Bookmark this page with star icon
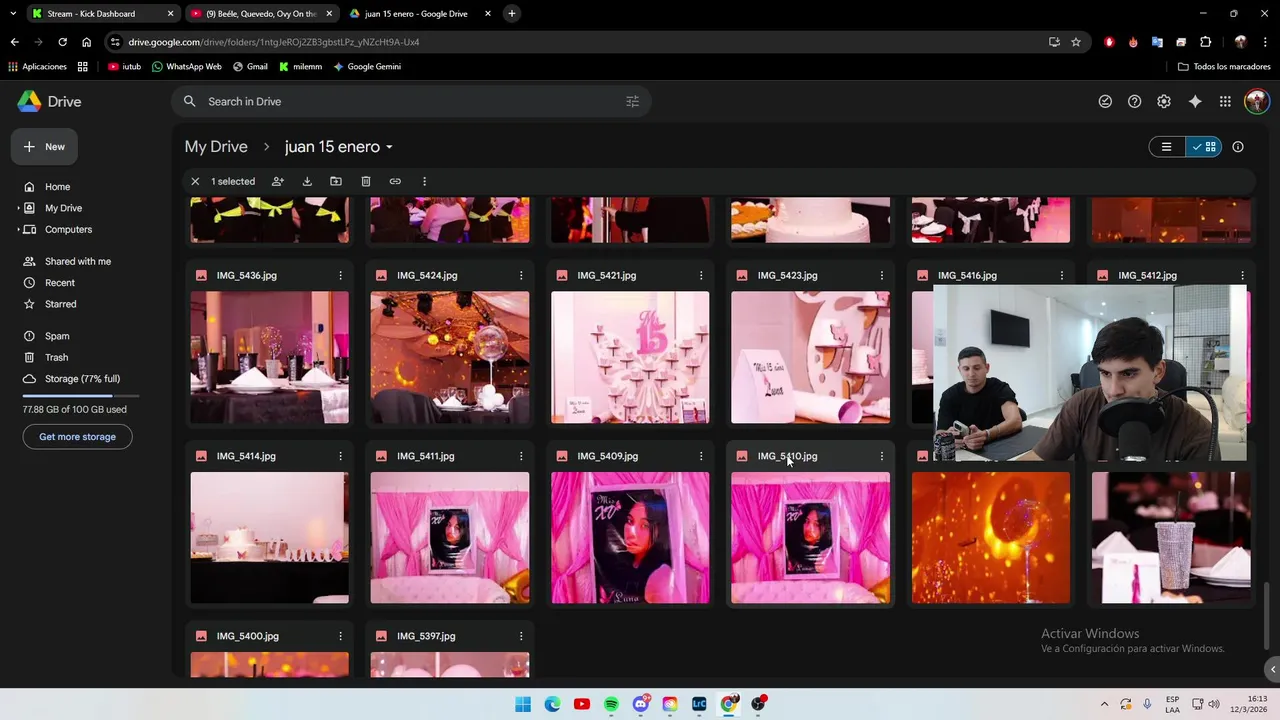1280x720 pixels. click(x=1076, y=42)
